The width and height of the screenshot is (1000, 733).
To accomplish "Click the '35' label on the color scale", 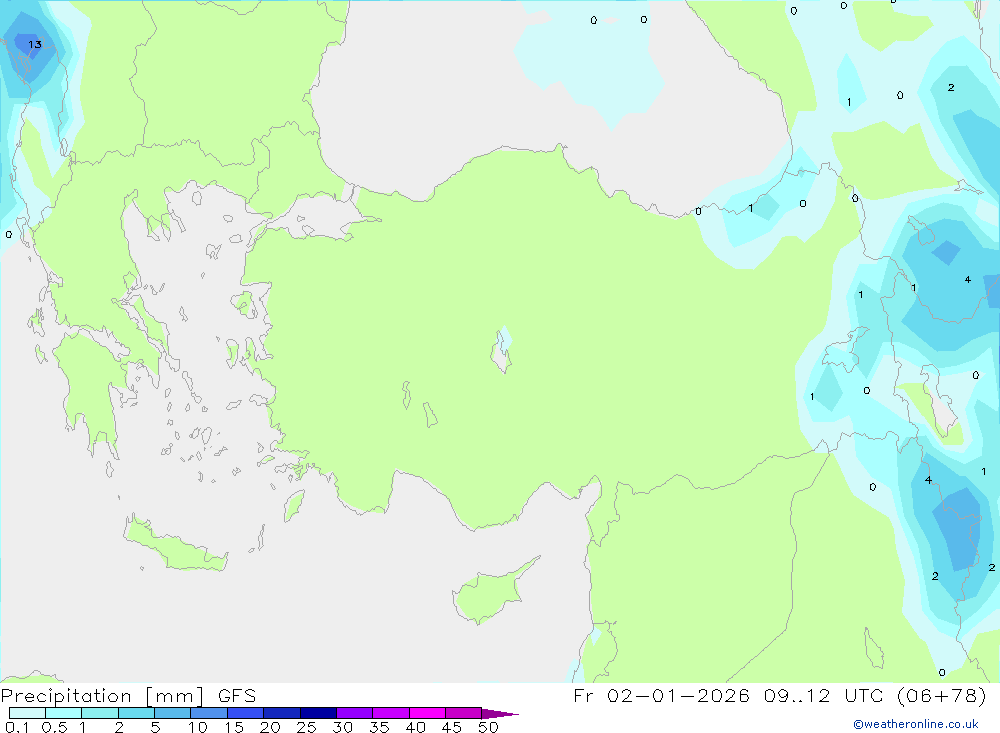I will click(379, 727).
